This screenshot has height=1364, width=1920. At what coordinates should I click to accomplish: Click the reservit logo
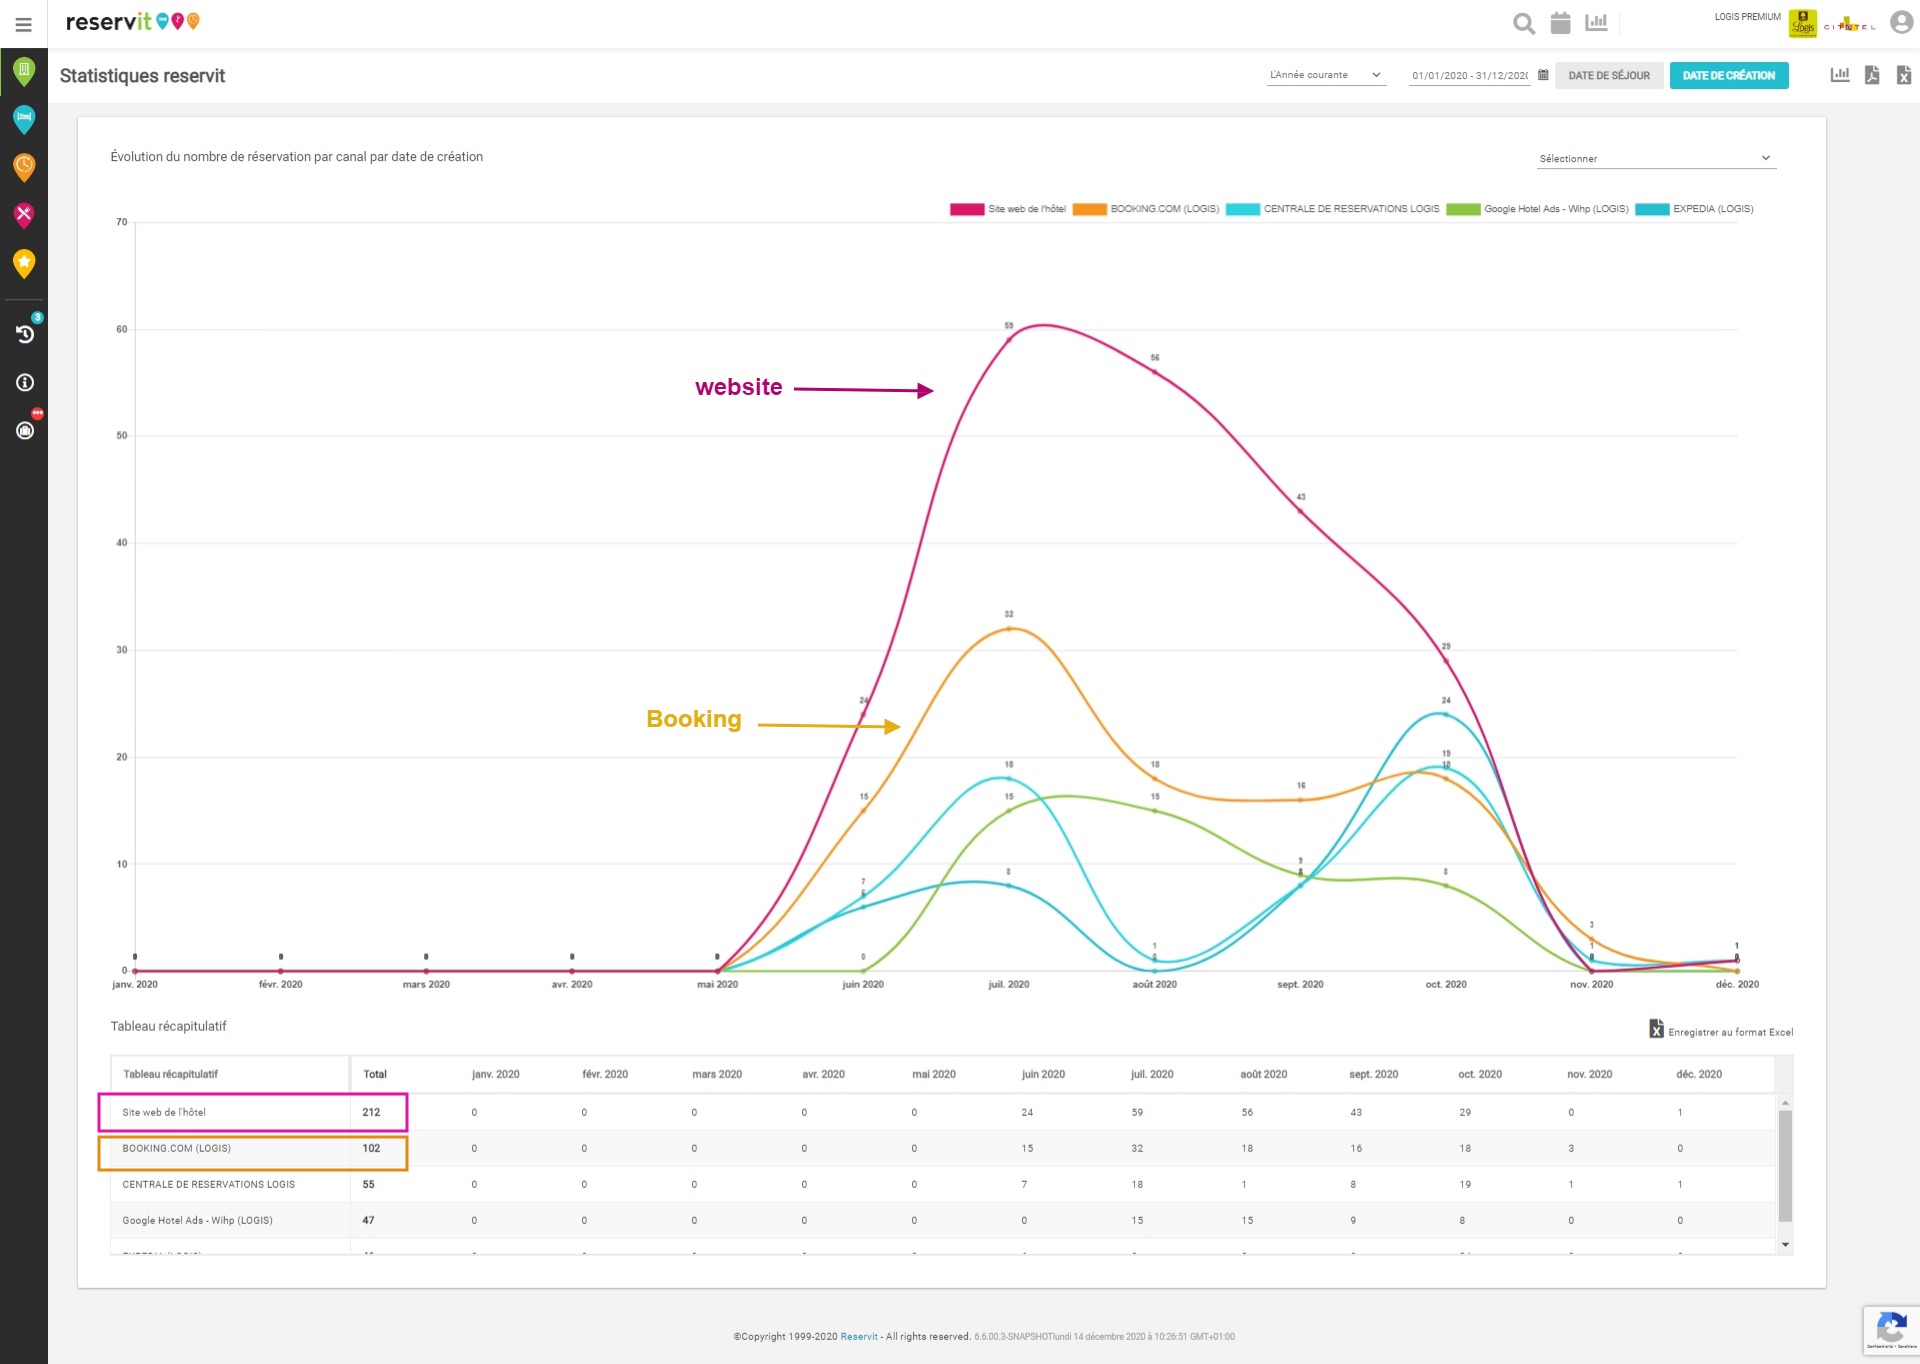pyautogui.click(x=132, y=21)
